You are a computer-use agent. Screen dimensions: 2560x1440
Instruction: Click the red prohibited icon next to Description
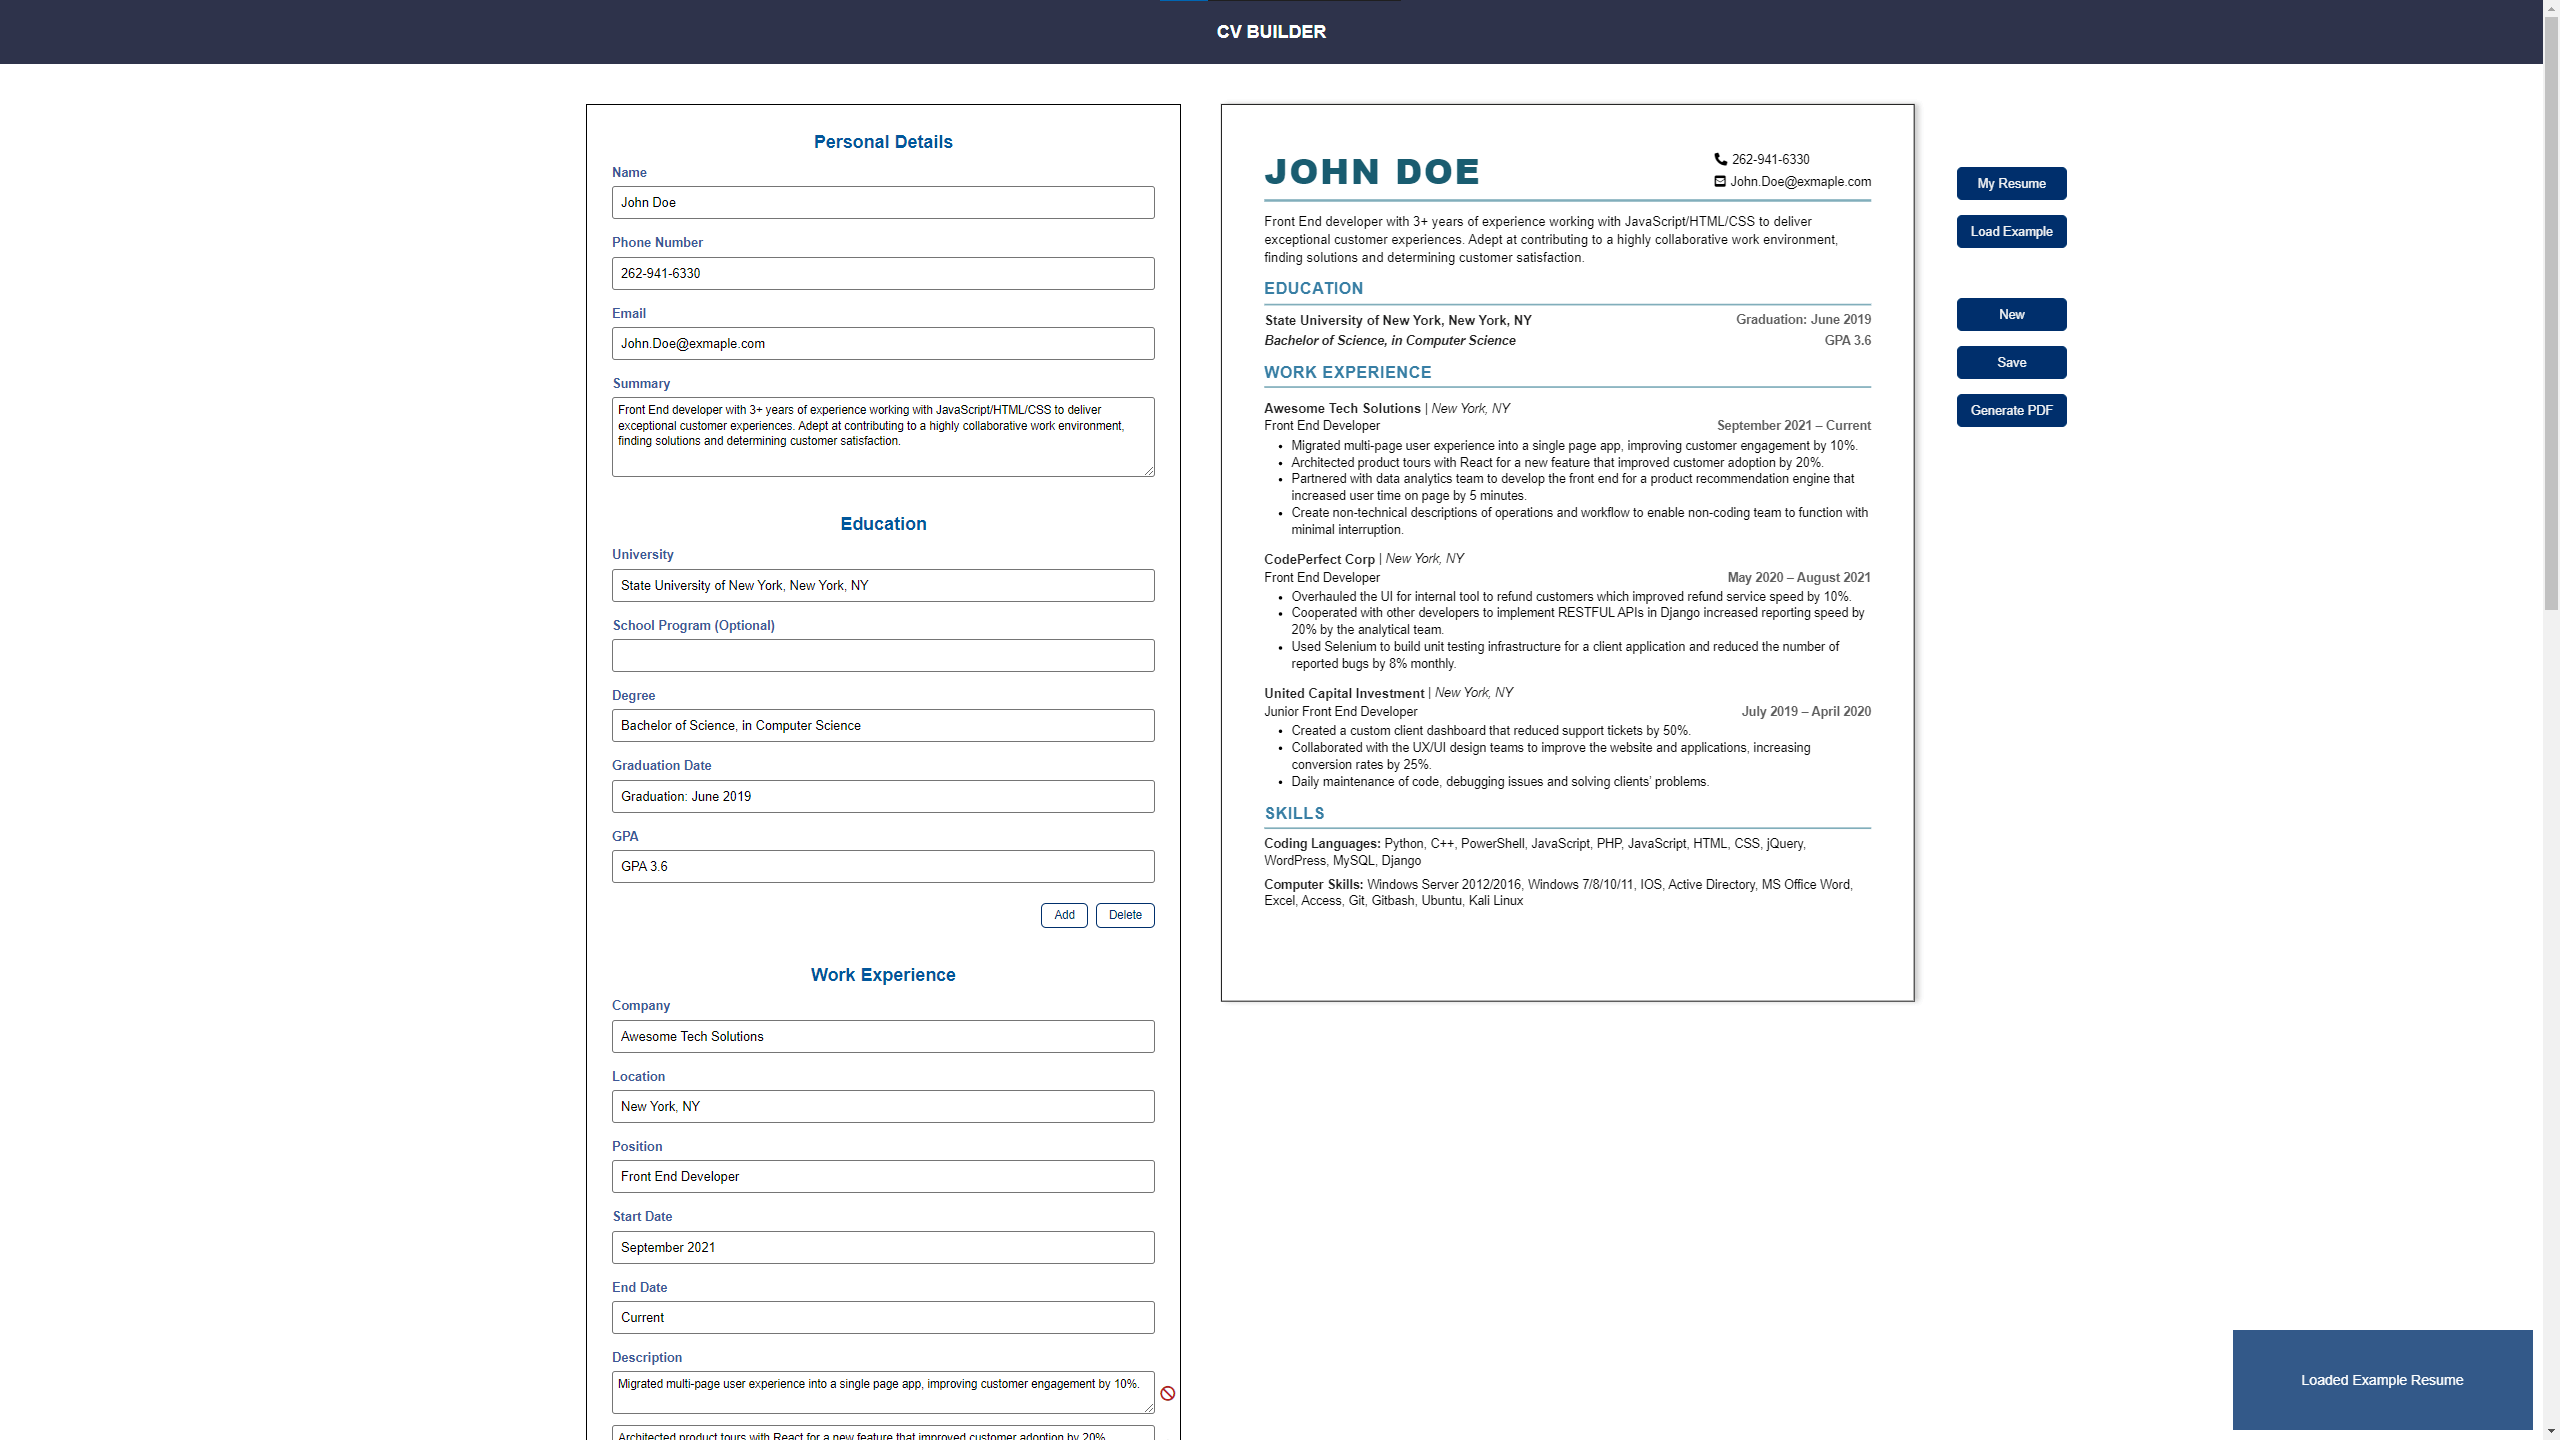tap(1168, 1392)
